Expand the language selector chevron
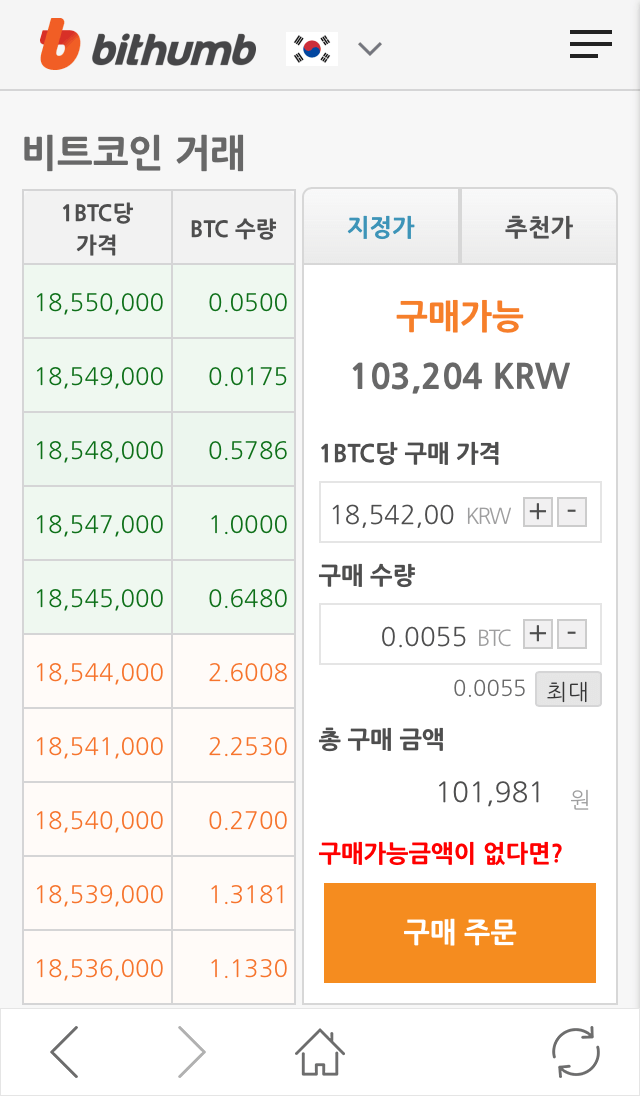Viewport: 640px width, 1096px height. tap(370, 47)
